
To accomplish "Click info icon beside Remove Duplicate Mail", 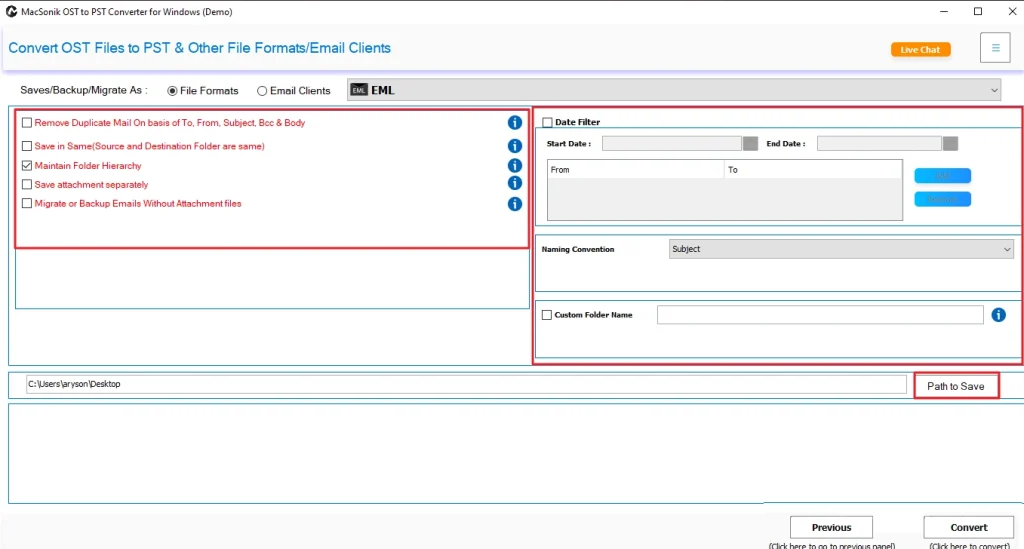I will pos(515,123).
